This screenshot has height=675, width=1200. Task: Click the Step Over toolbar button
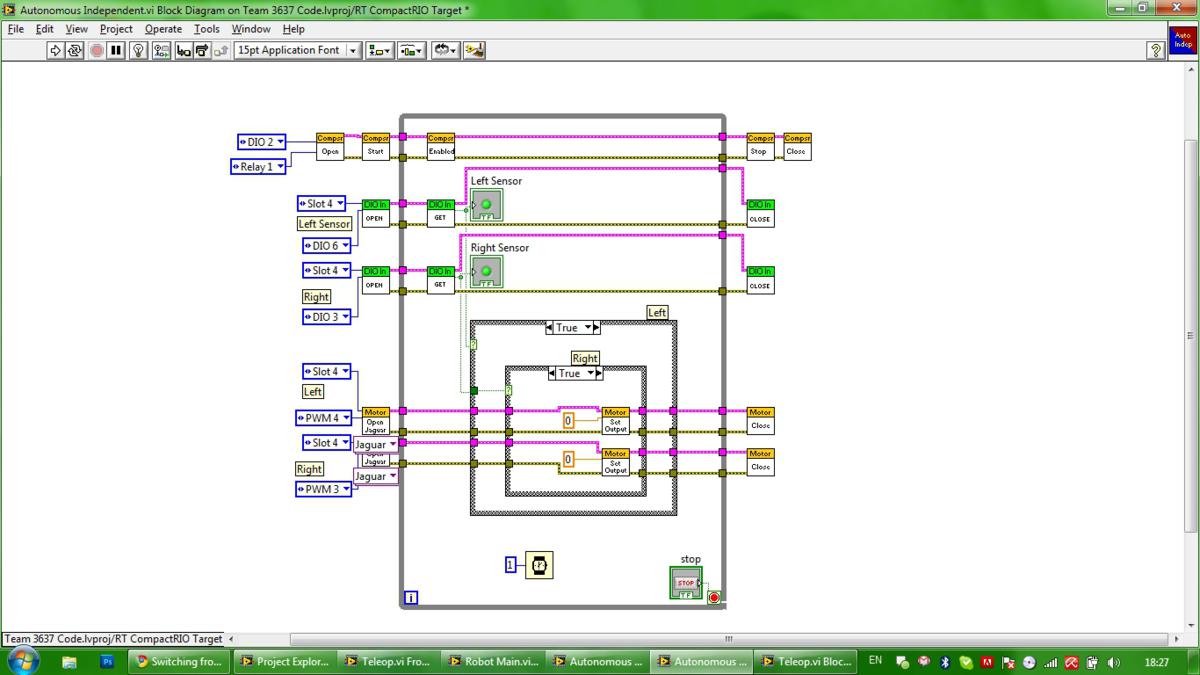pos(202,50)
